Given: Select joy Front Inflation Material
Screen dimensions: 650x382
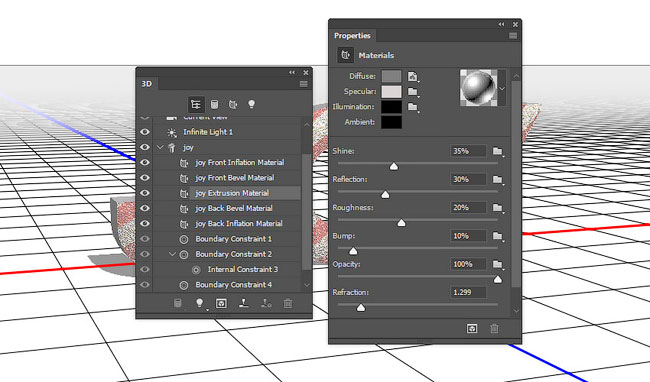Looking at the screenshot, I should pos(227,162).
